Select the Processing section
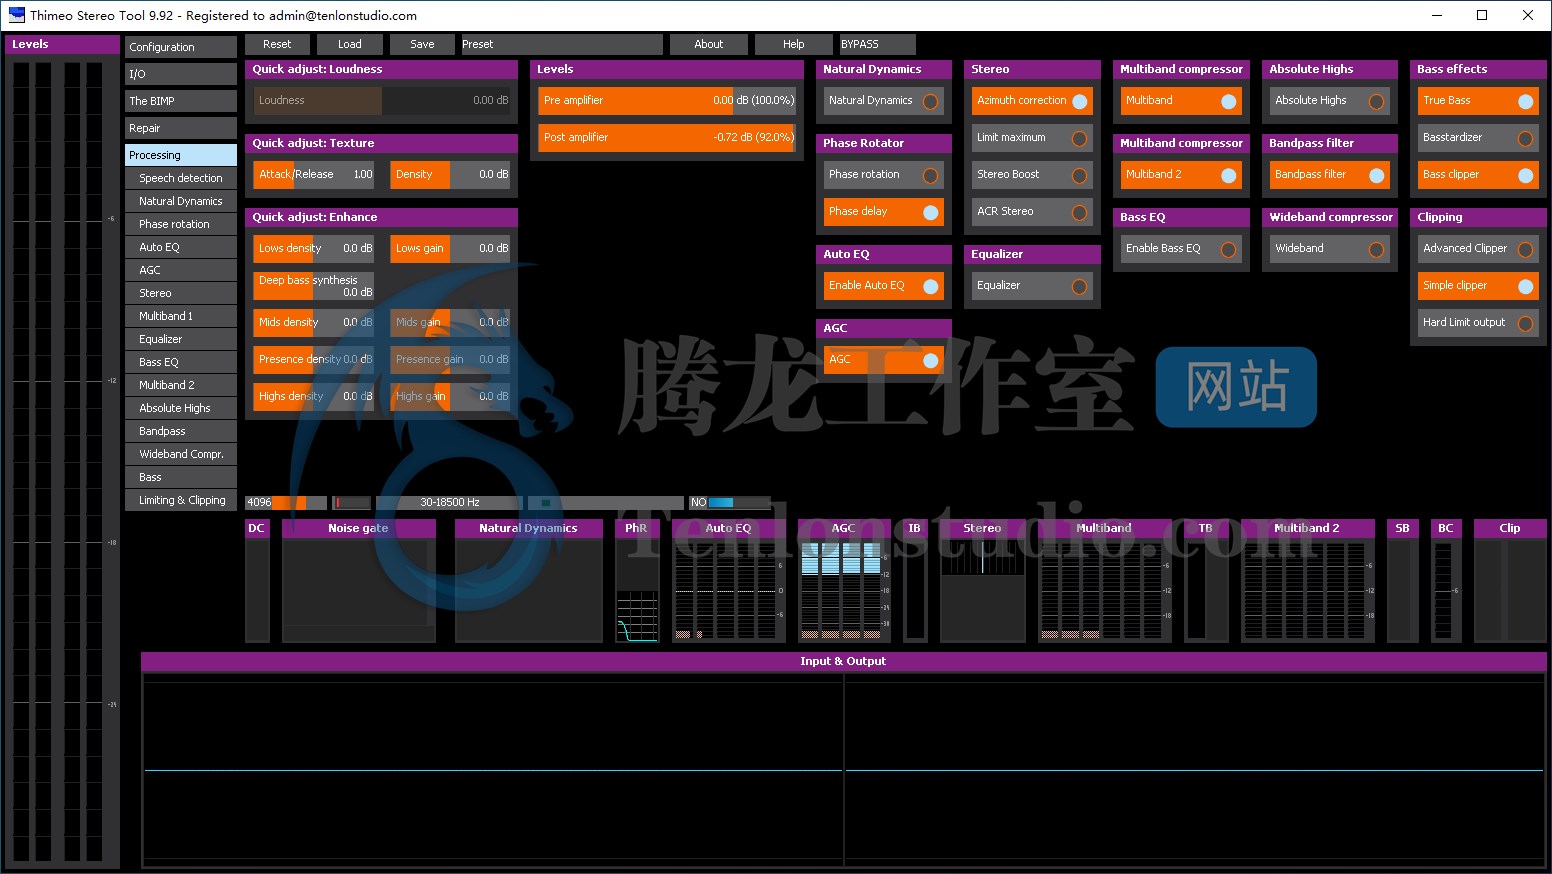The image size is (1552, 874). [x=181, y=155]
